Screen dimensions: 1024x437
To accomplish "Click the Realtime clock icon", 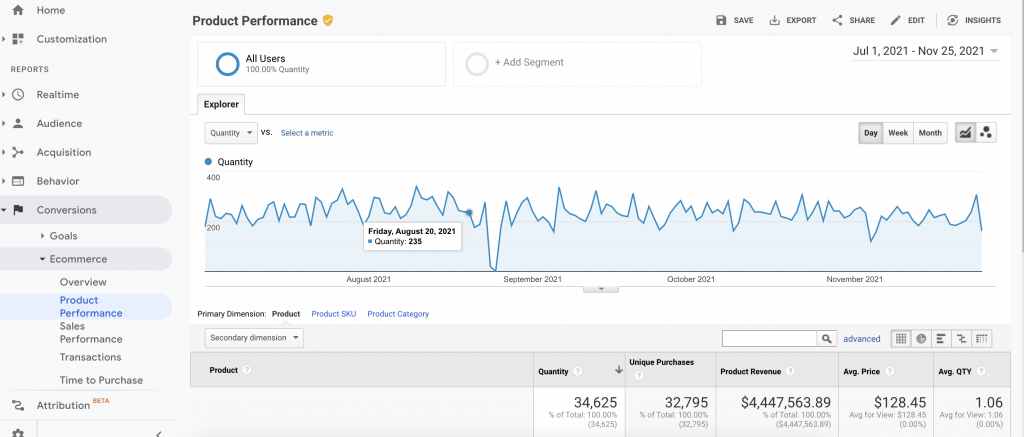I will (x=18, y=95).
